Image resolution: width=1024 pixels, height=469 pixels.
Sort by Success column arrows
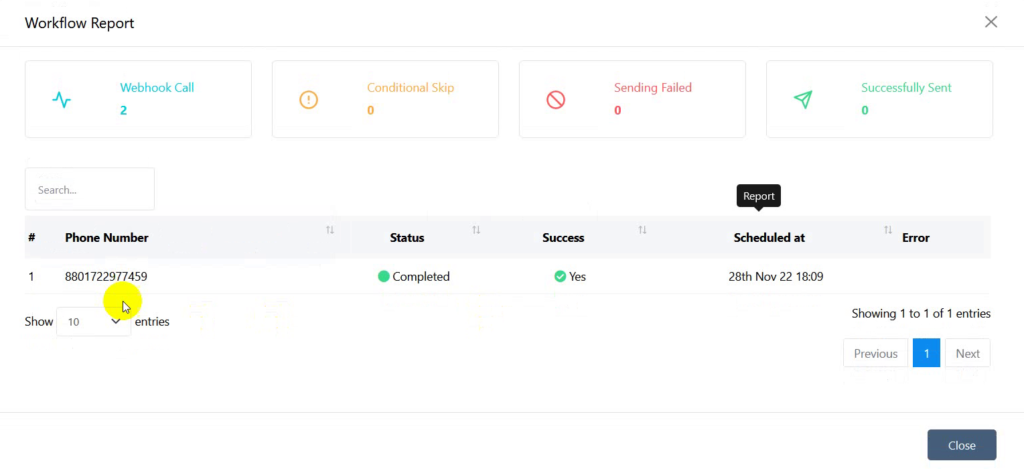(643, 230)
